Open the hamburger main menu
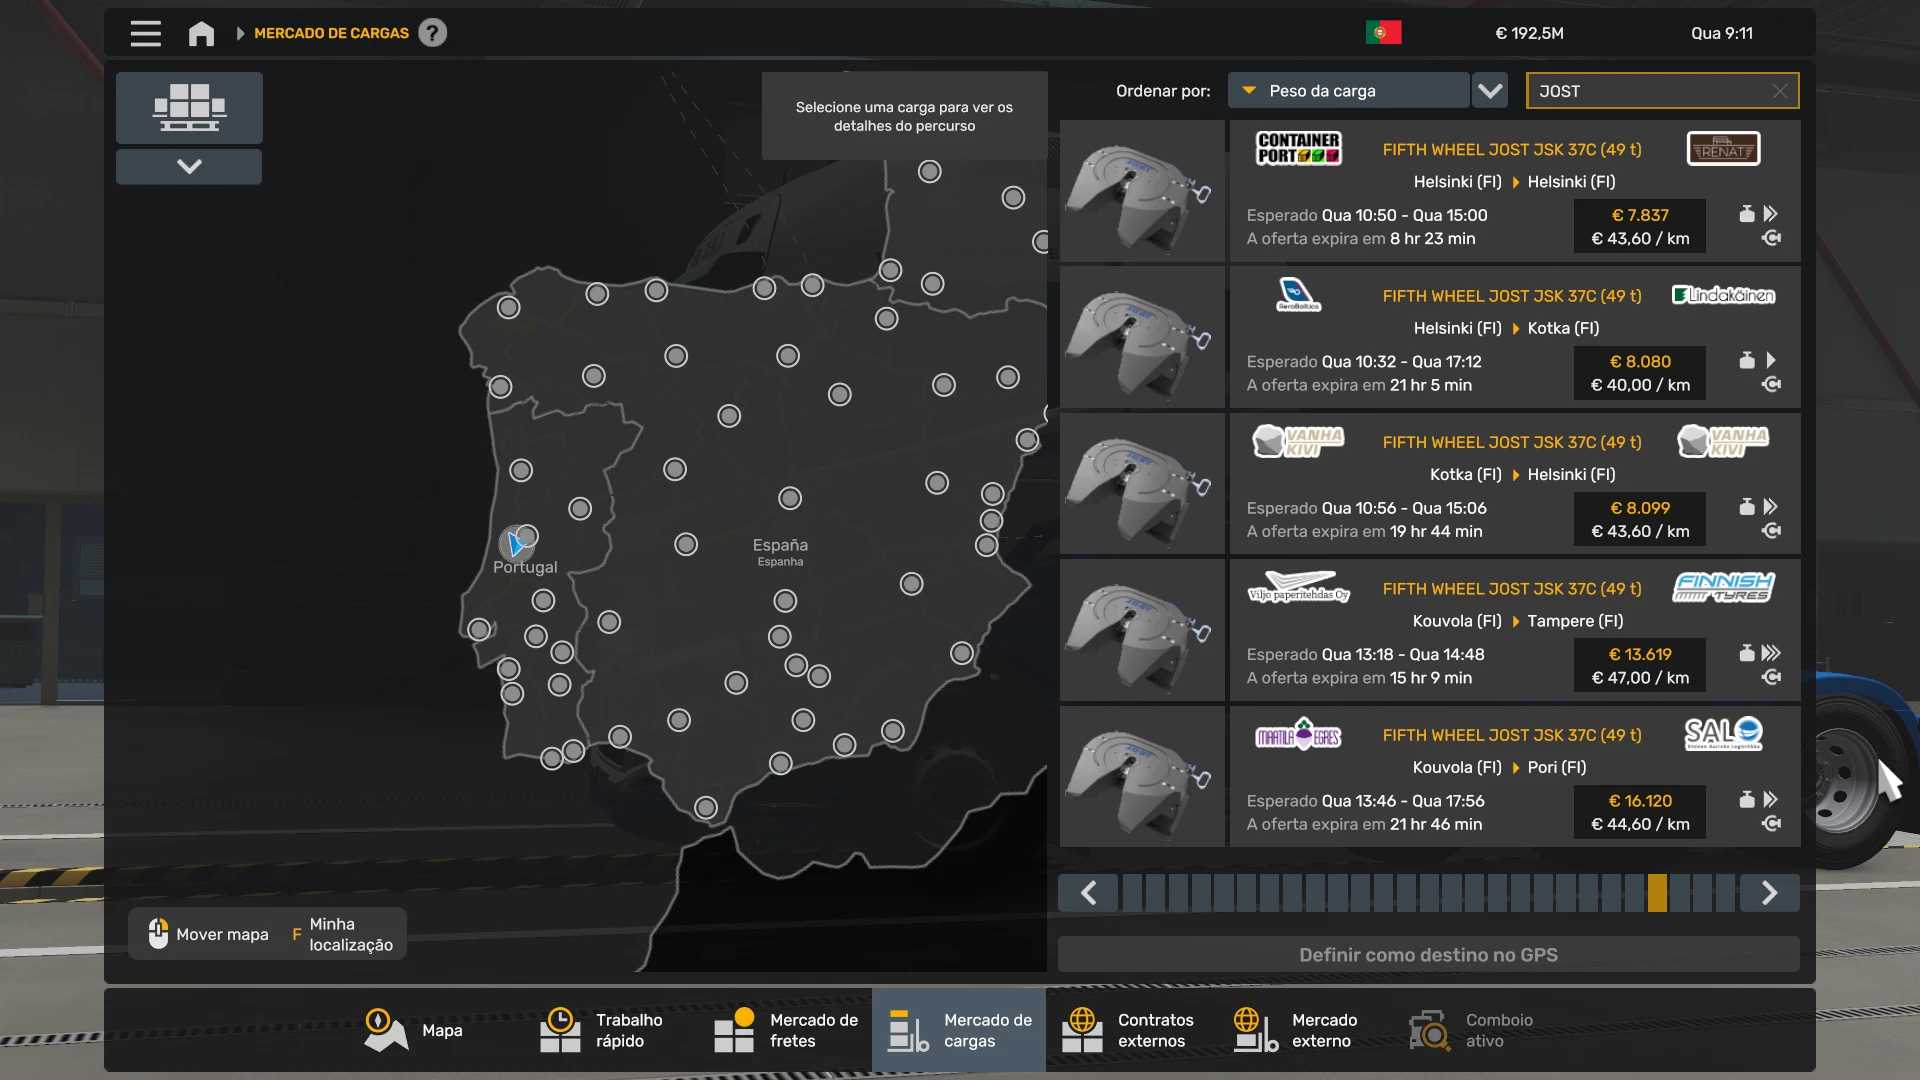The width and height of the screenshot is (1920, 1080). point(145,33)
